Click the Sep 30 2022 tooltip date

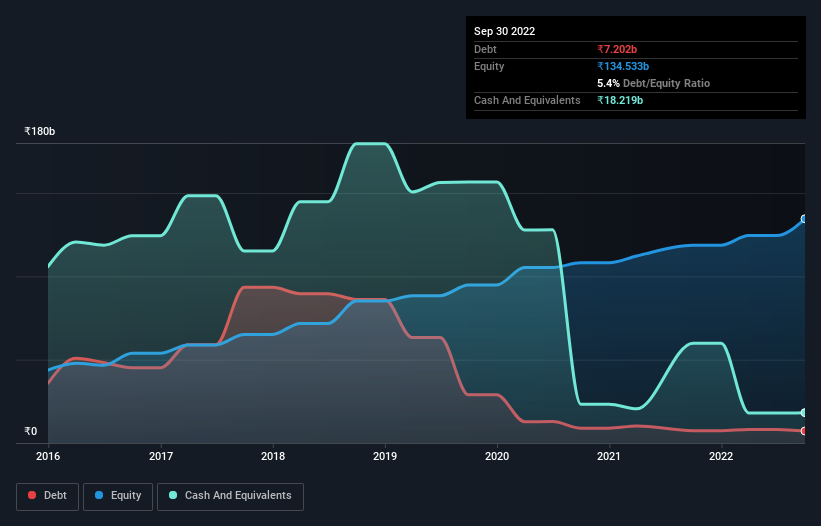click(504, 31)
